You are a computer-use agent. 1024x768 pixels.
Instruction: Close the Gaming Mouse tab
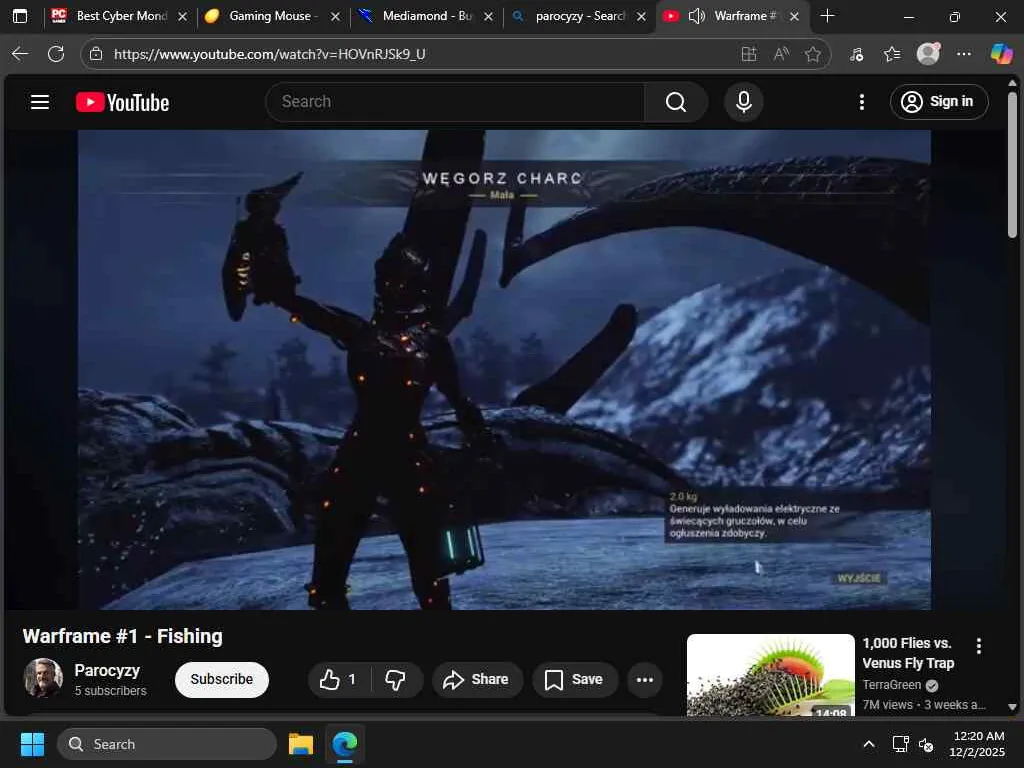pyautogui.click(x=335, y=17)
